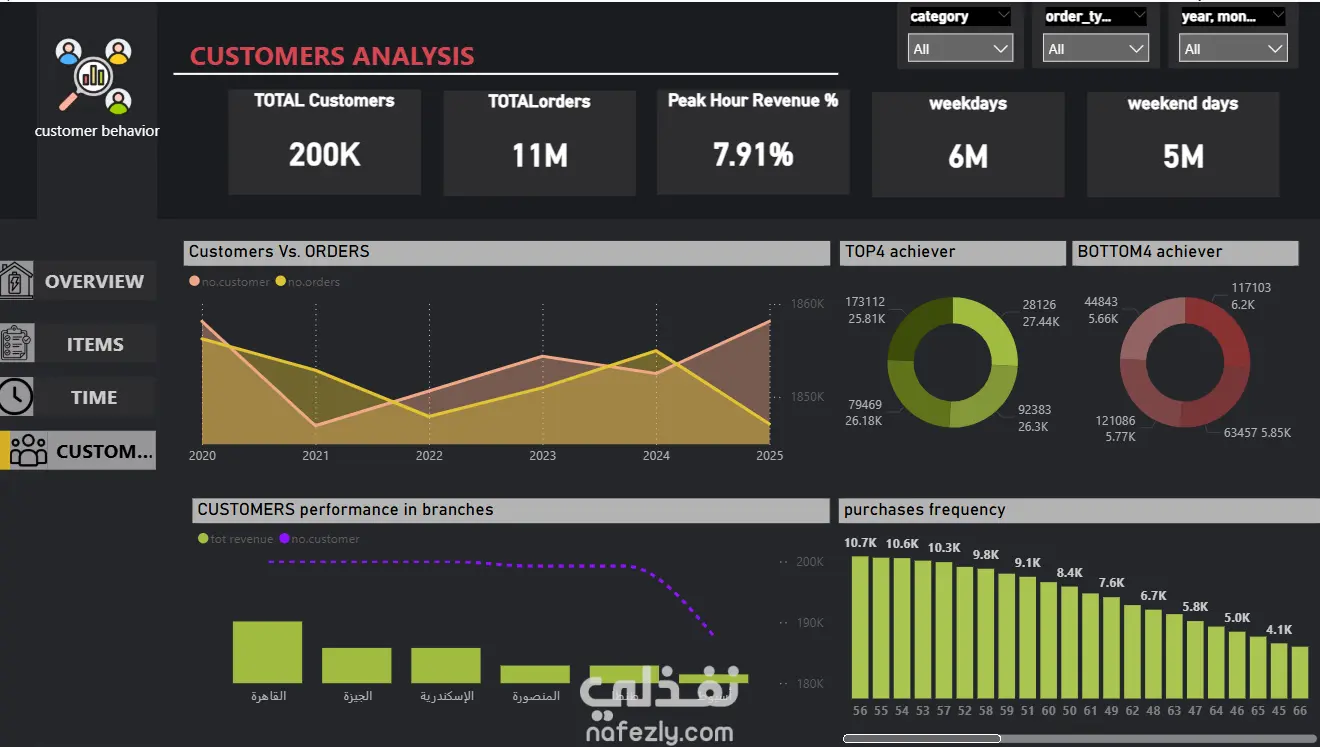Screen dimensions: 1320x747
Task: Click the المنصورة revenue bar
Action: point(535,674)
